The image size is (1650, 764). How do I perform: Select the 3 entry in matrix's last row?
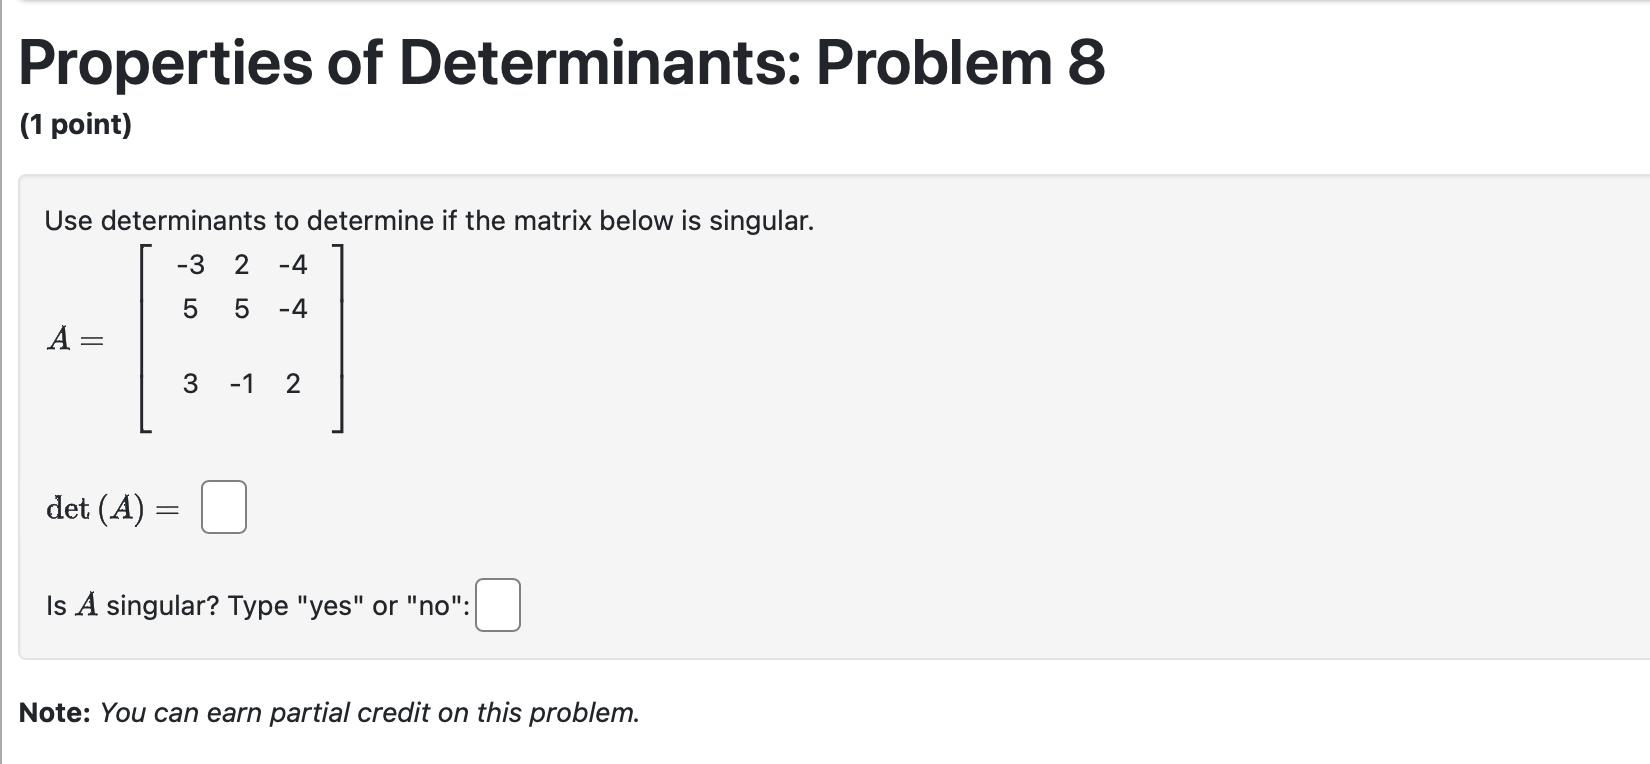coord(190,384)
